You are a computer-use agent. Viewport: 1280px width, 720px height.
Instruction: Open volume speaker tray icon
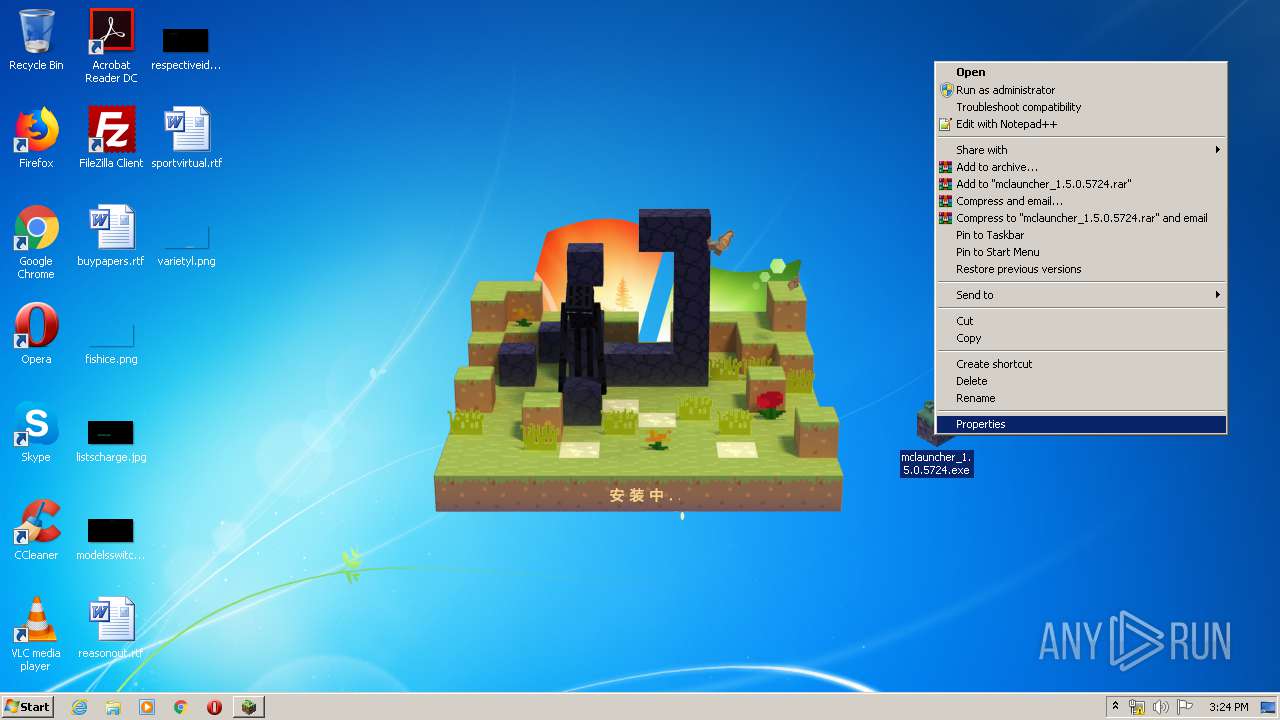[1161, 707]
